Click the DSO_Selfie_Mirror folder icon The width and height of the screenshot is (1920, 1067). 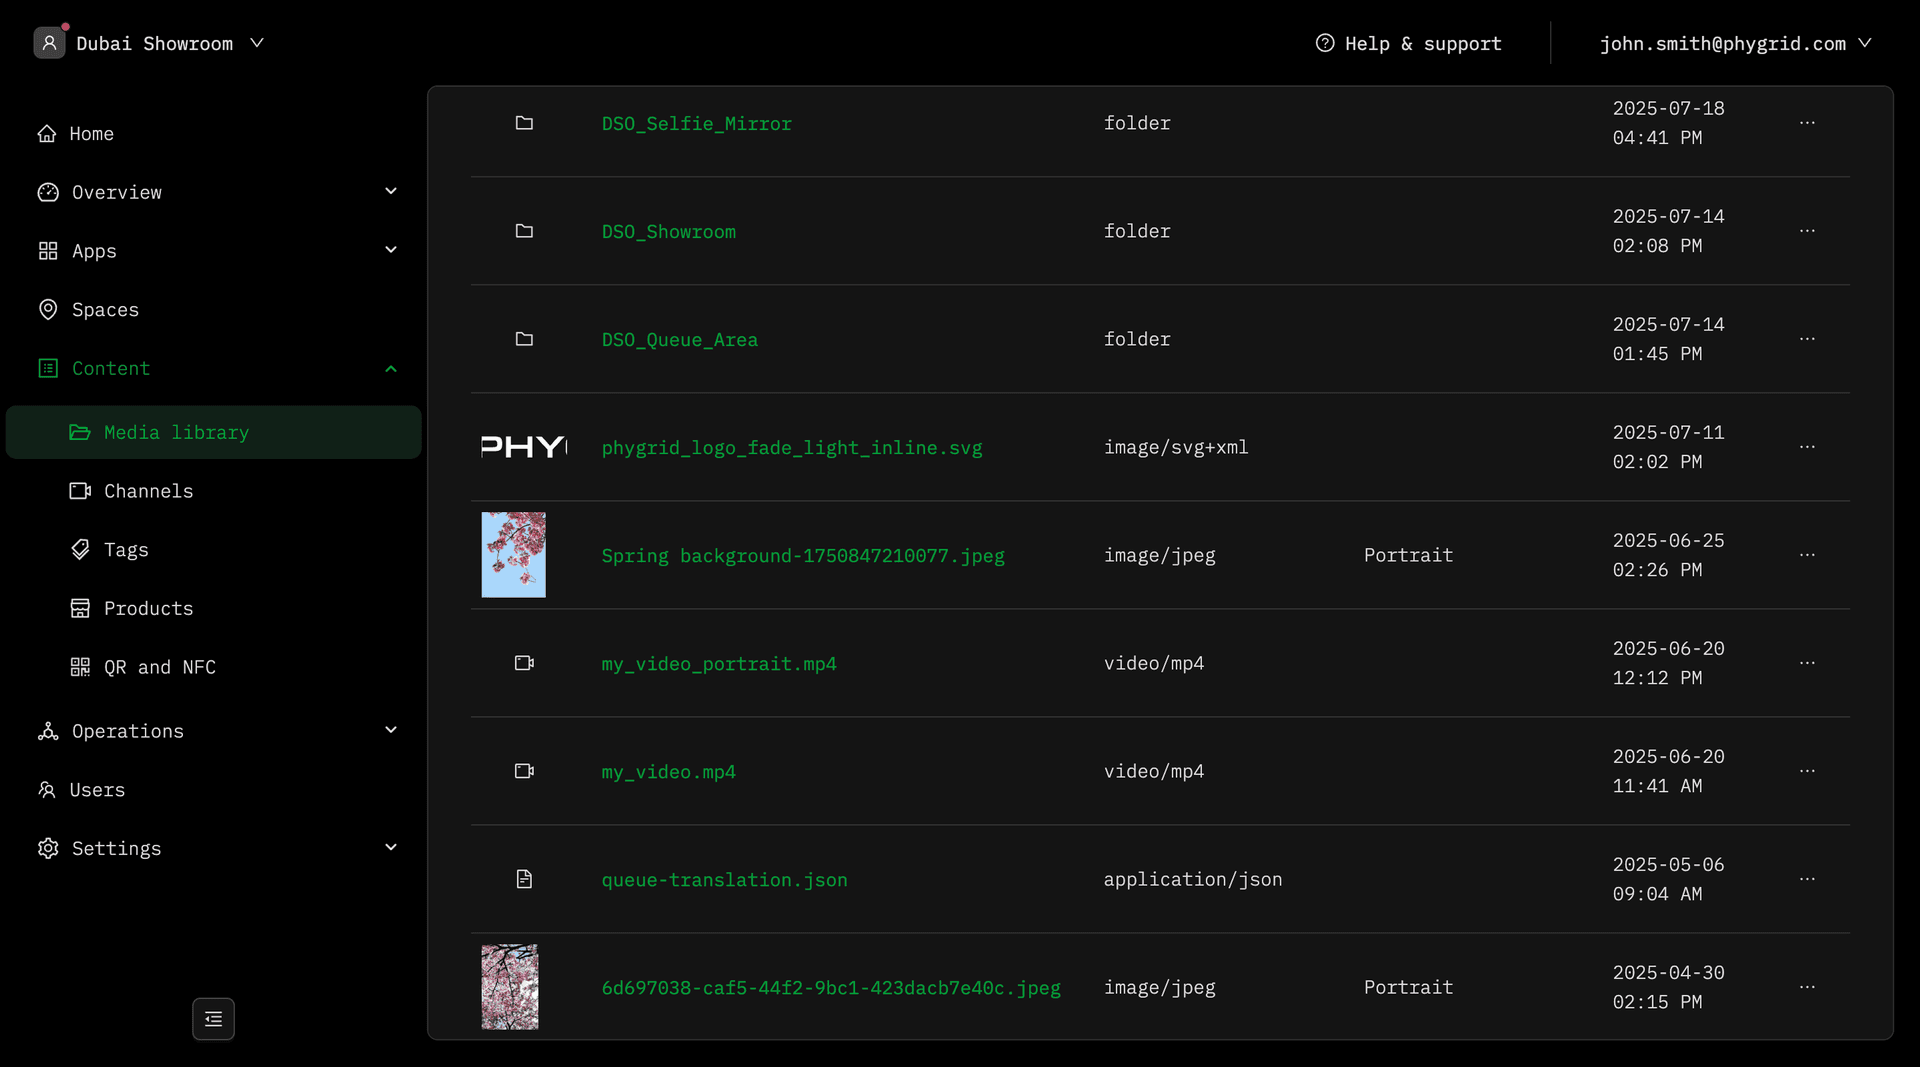pyautogui.click(x=524, y=123)
